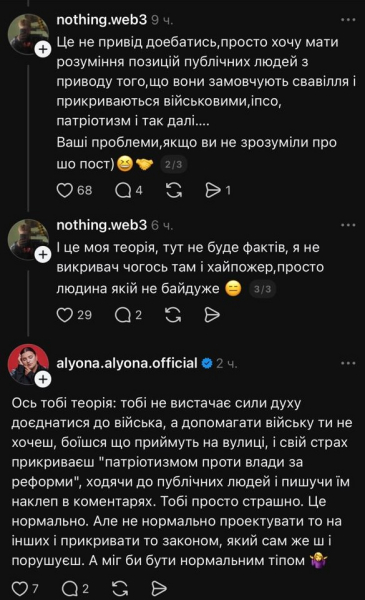Open more options for alyona's 2 ч. post
The image size is (365, 600).
pyautogui.click(x=348, y=363)
